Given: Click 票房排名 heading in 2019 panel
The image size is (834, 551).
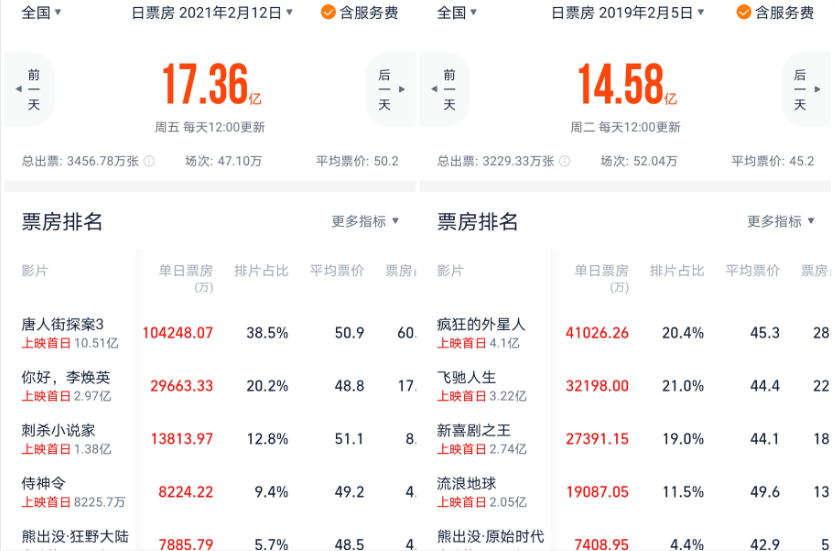Looking at the screenshot, I should (477, 222).
